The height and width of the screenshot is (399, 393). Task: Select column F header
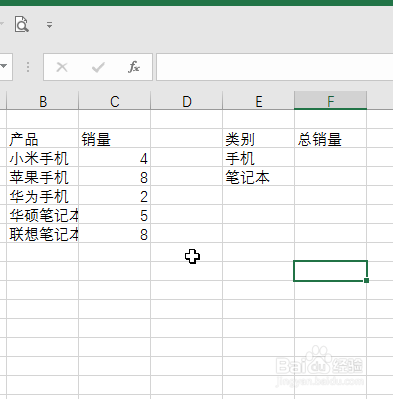pyautogui.click(x=331, y=101)
